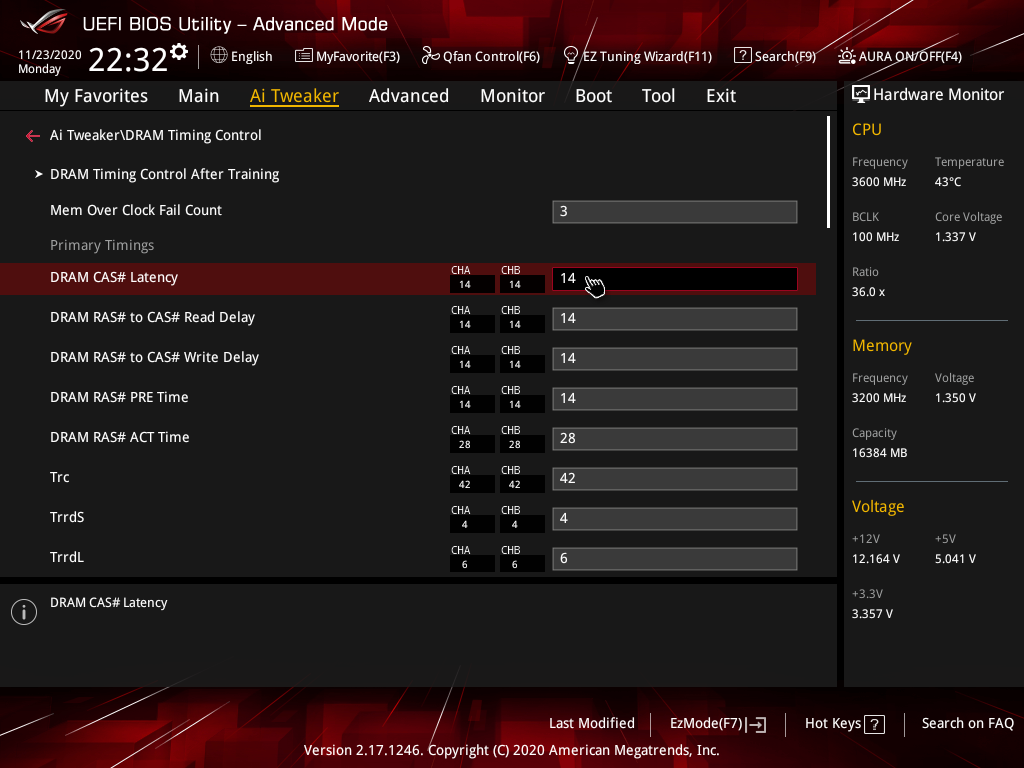Screen dimensions: 1024x768
Task: Switch to EzMode(F7)
Action: tap(717, 724)
